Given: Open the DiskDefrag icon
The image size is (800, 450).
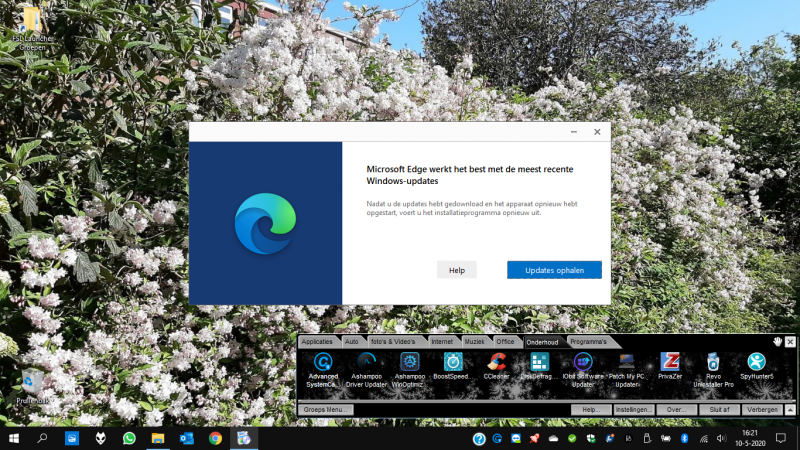Looking at the screenshot, I should click(539, 366).
